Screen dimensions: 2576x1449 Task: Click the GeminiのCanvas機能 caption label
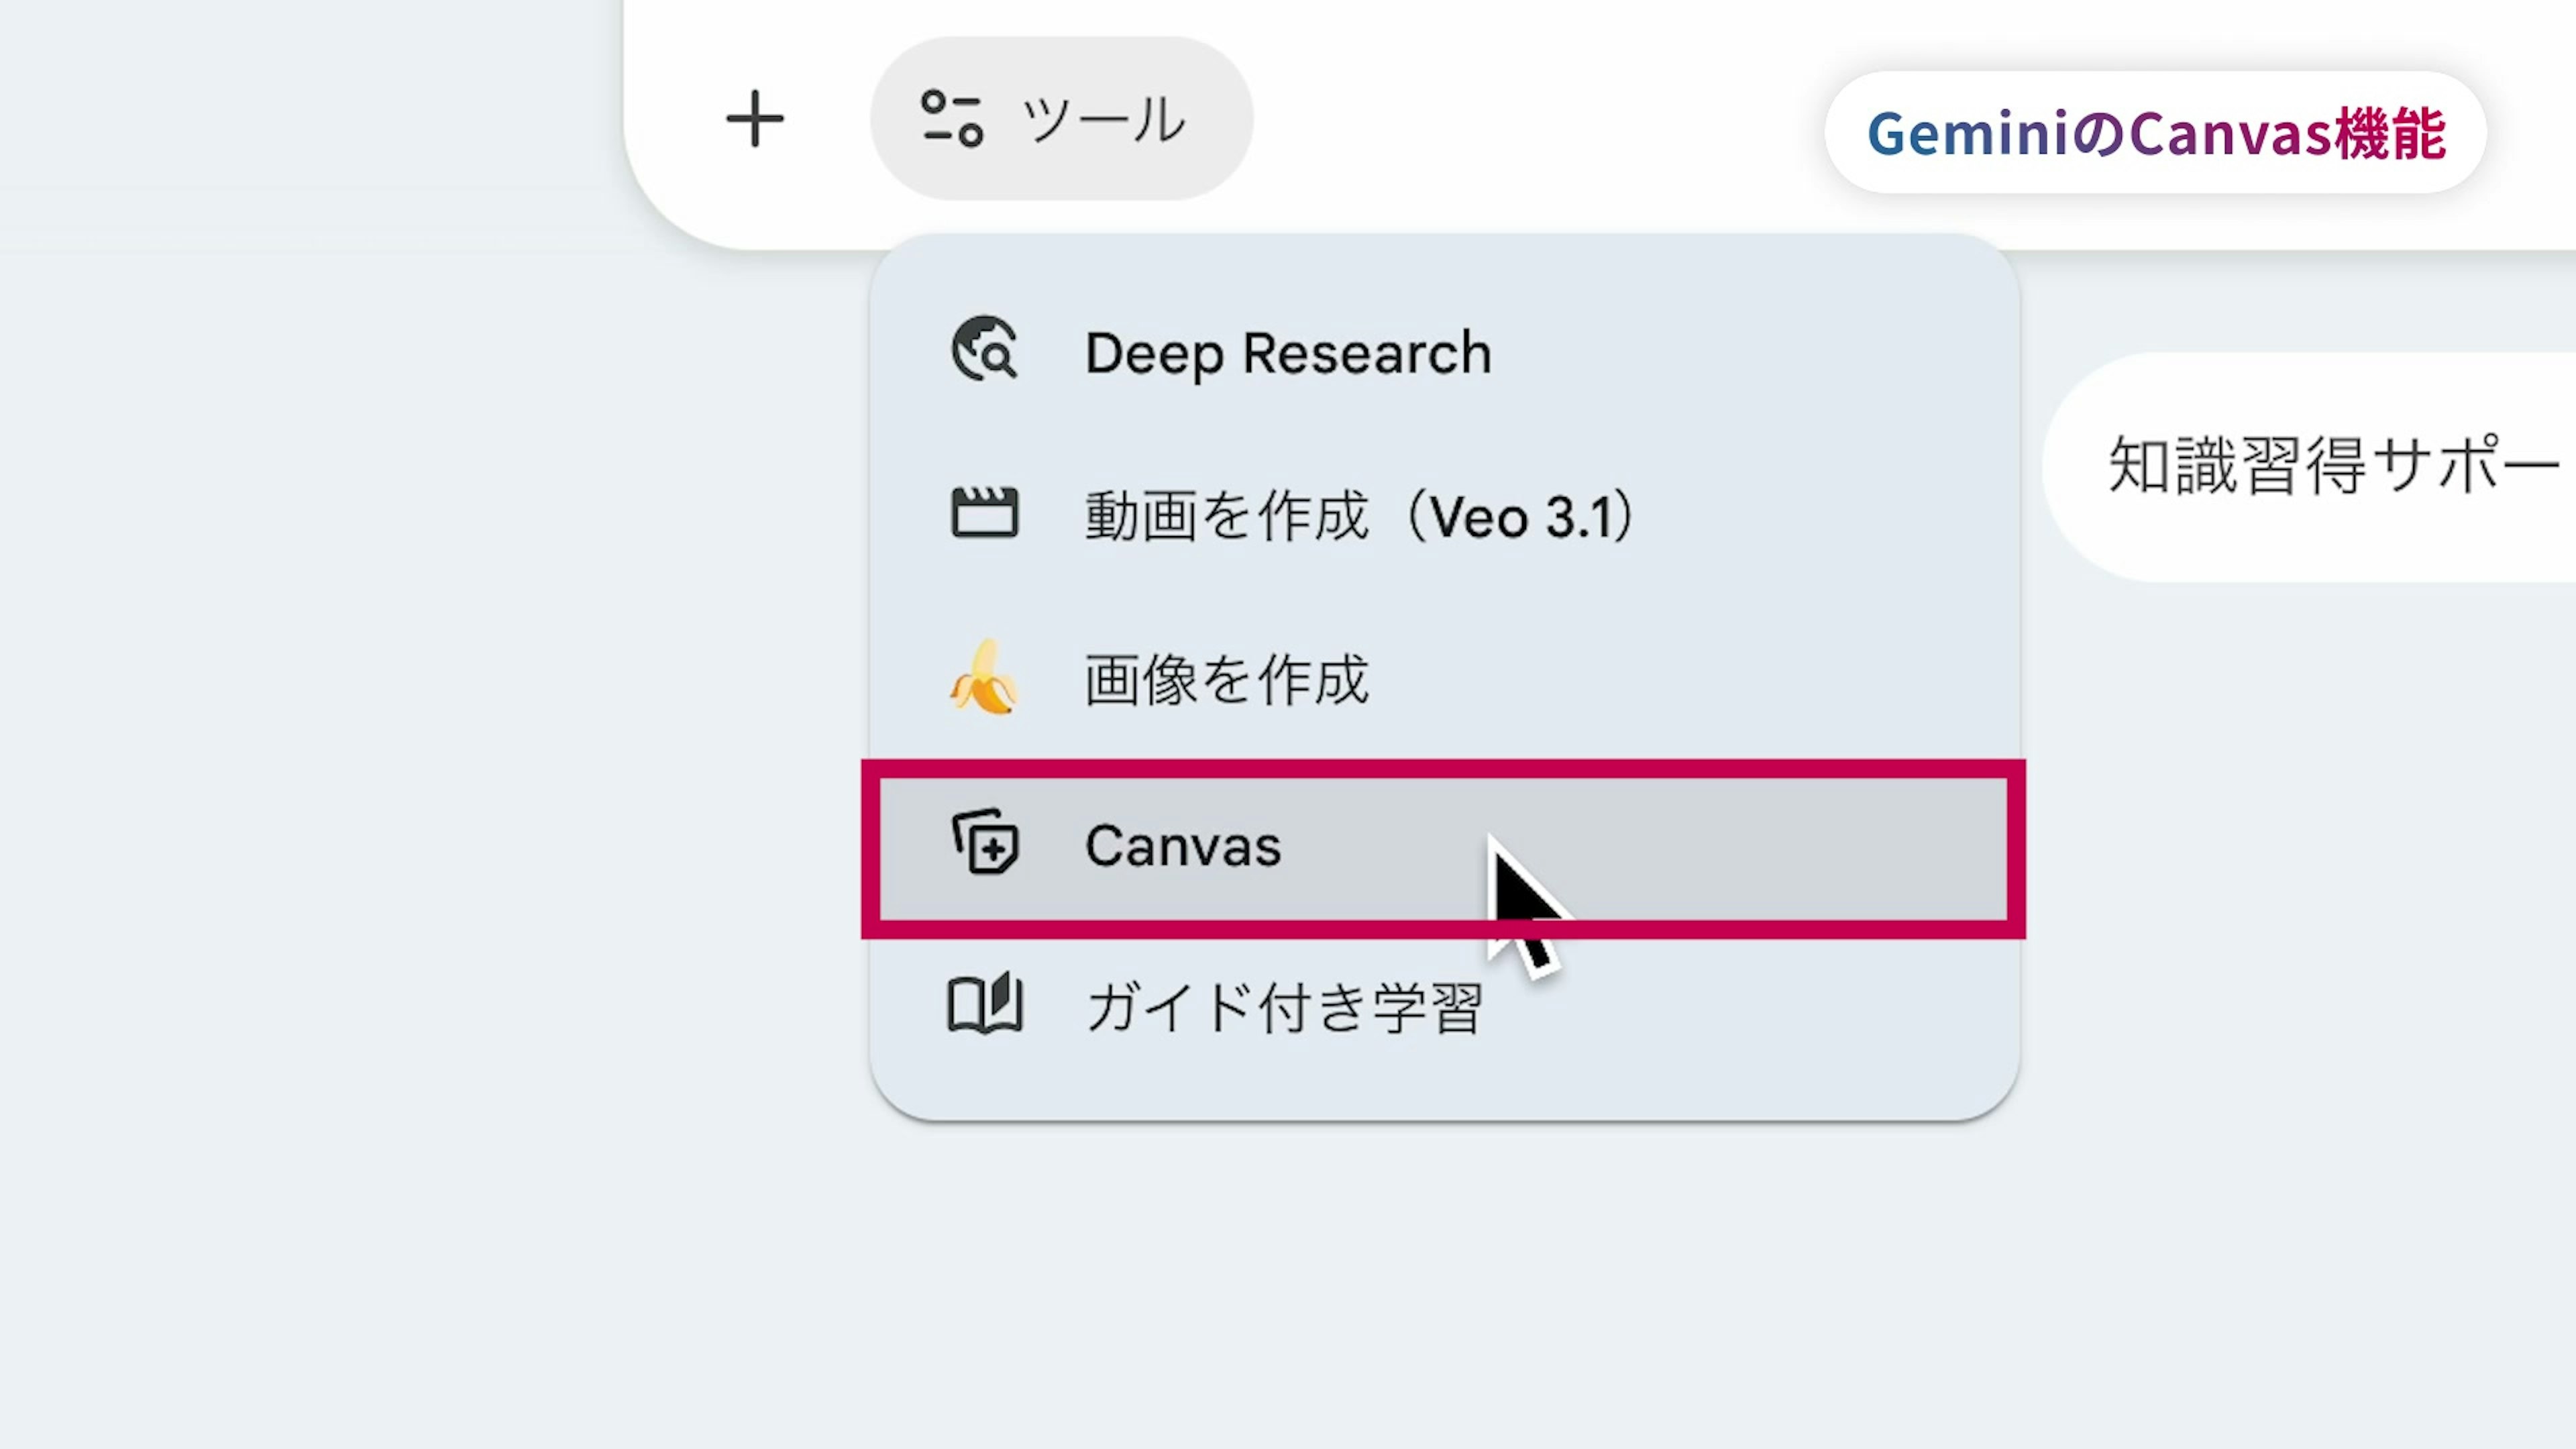tap(2155, 133)
